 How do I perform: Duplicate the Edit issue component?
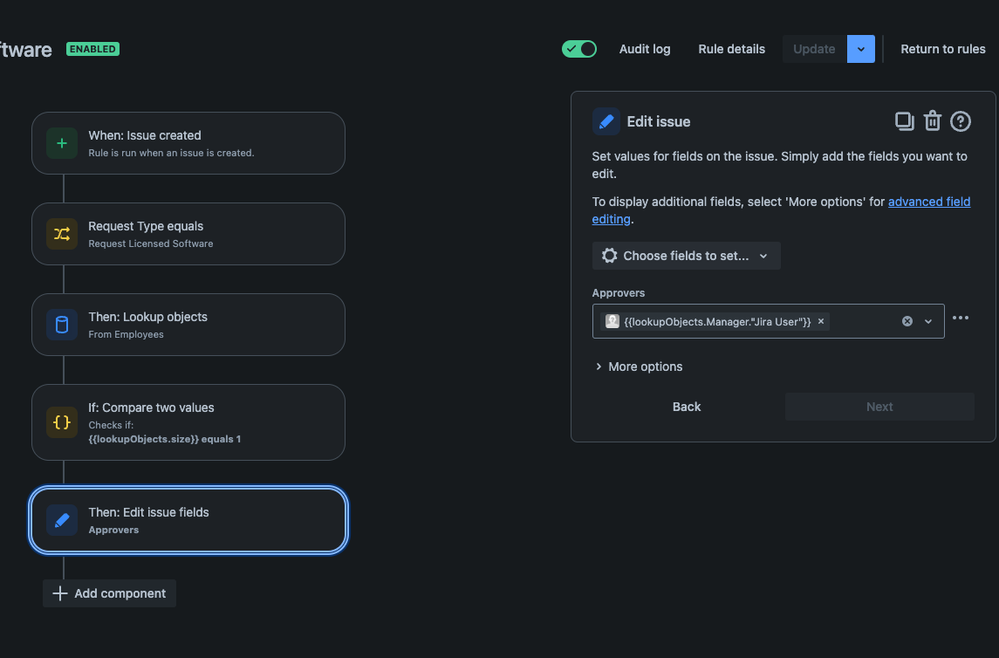pyautogui.click(x=904, y=121)
